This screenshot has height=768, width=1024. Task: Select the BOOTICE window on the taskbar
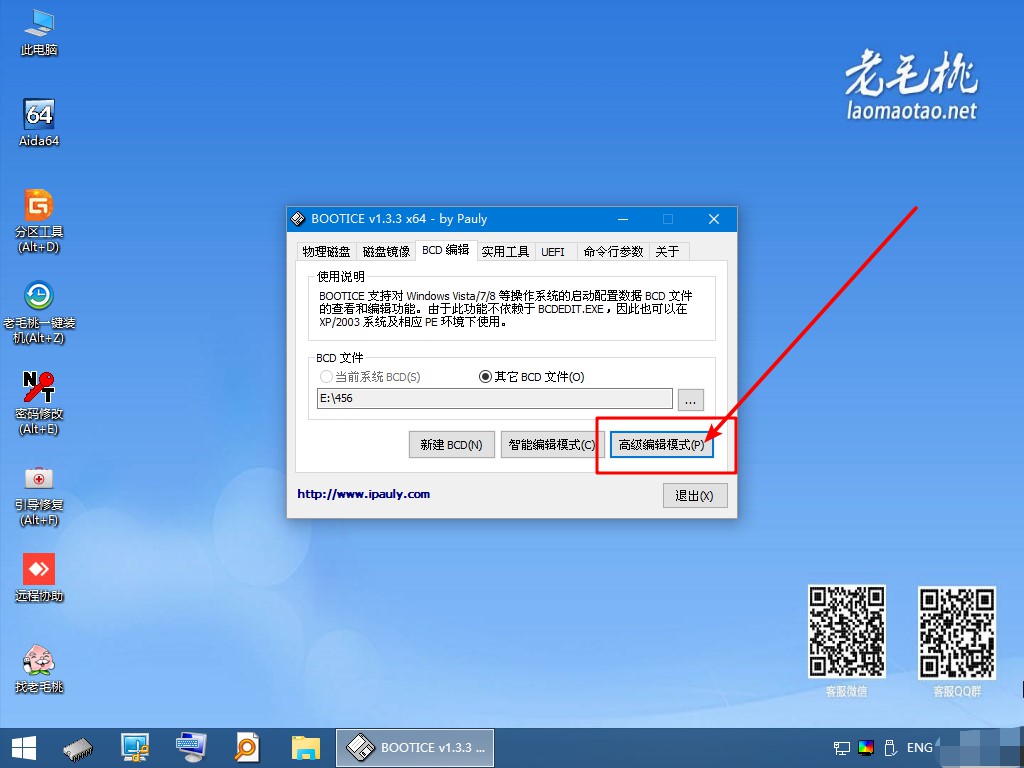click(x=414, y=747)
